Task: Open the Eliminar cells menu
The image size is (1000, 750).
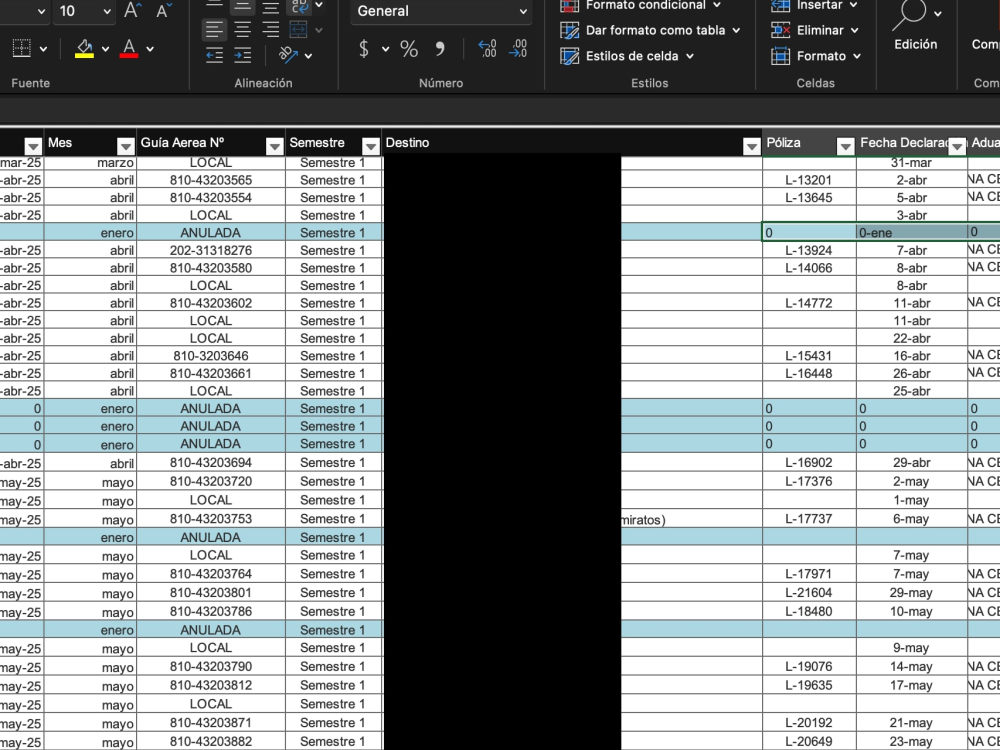Action: pos(815,30)
